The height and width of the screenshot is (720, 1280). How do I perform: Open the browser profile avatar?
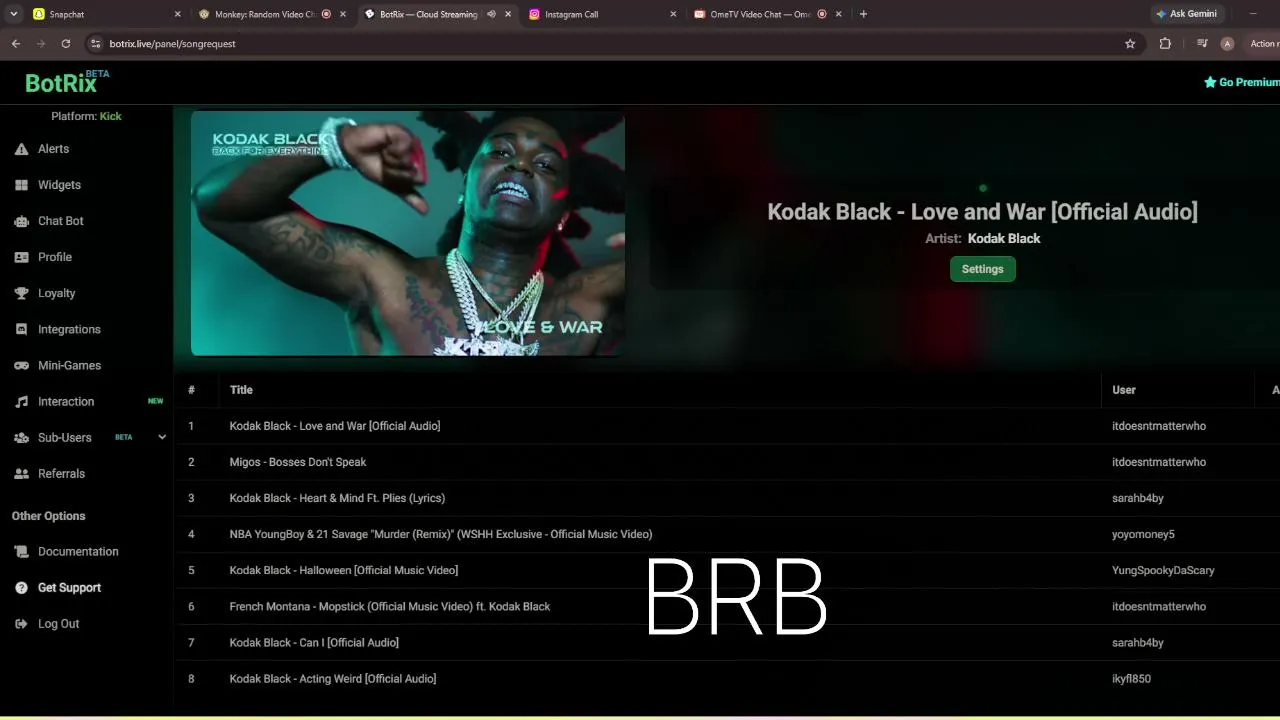(1227, 44)
